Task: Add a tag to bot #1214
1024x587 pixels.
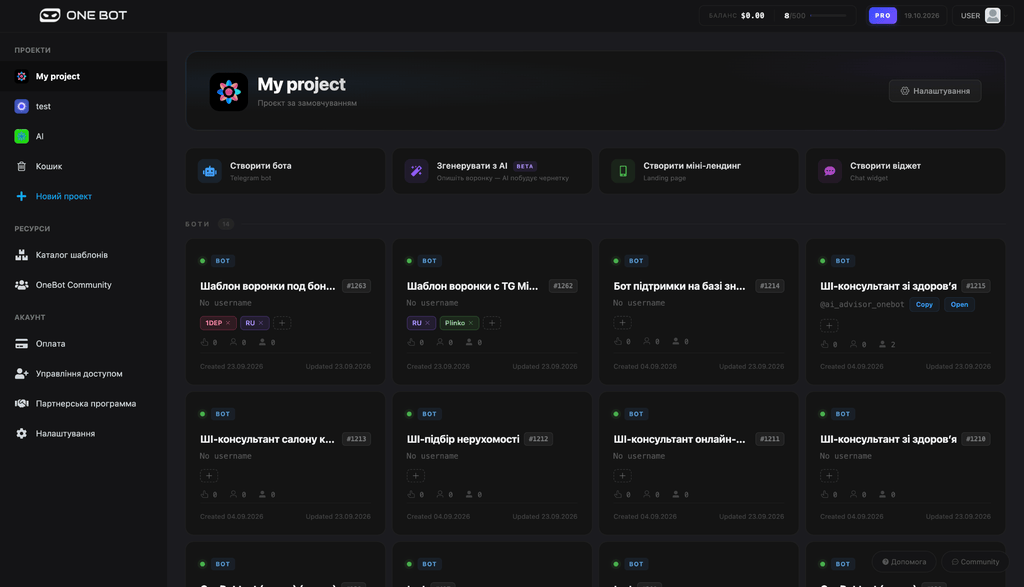Action: click(x=622, y=323)
